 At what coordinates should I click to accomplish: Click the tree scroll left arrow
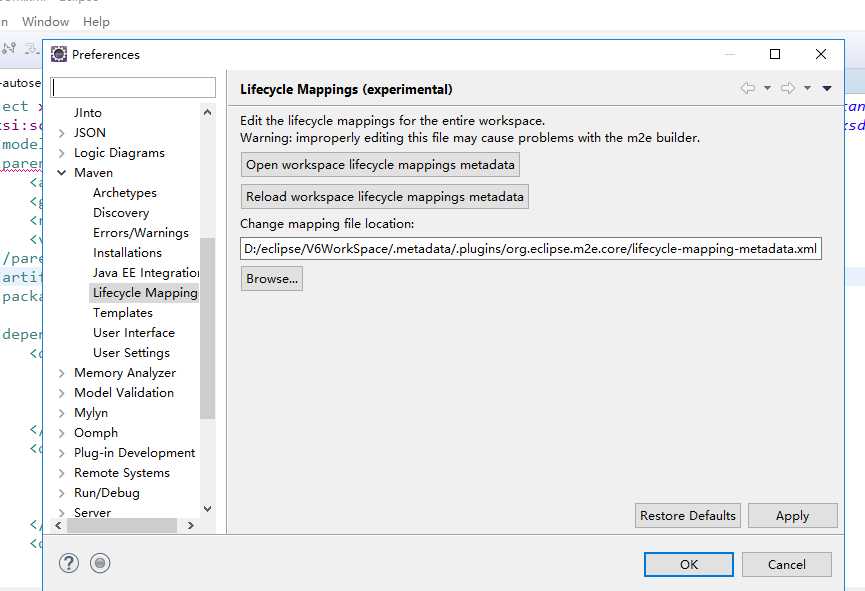(58, 525)
